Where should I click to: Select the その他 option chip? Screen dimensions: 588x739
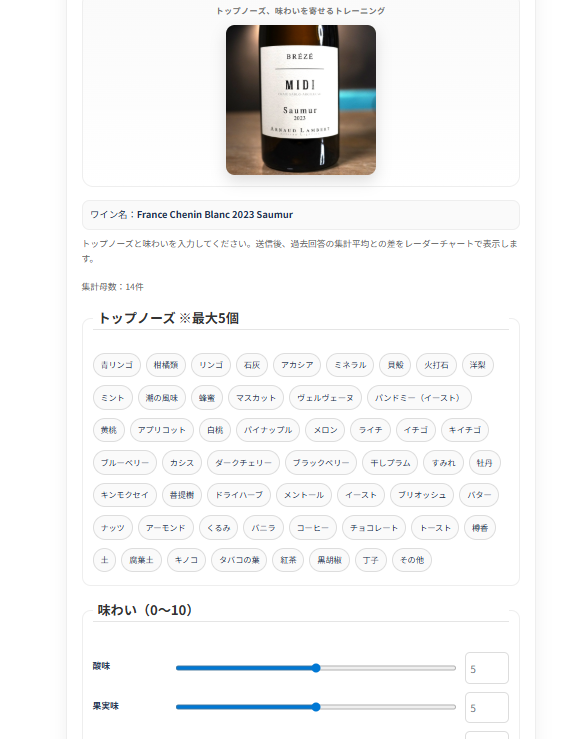(412, 560)
